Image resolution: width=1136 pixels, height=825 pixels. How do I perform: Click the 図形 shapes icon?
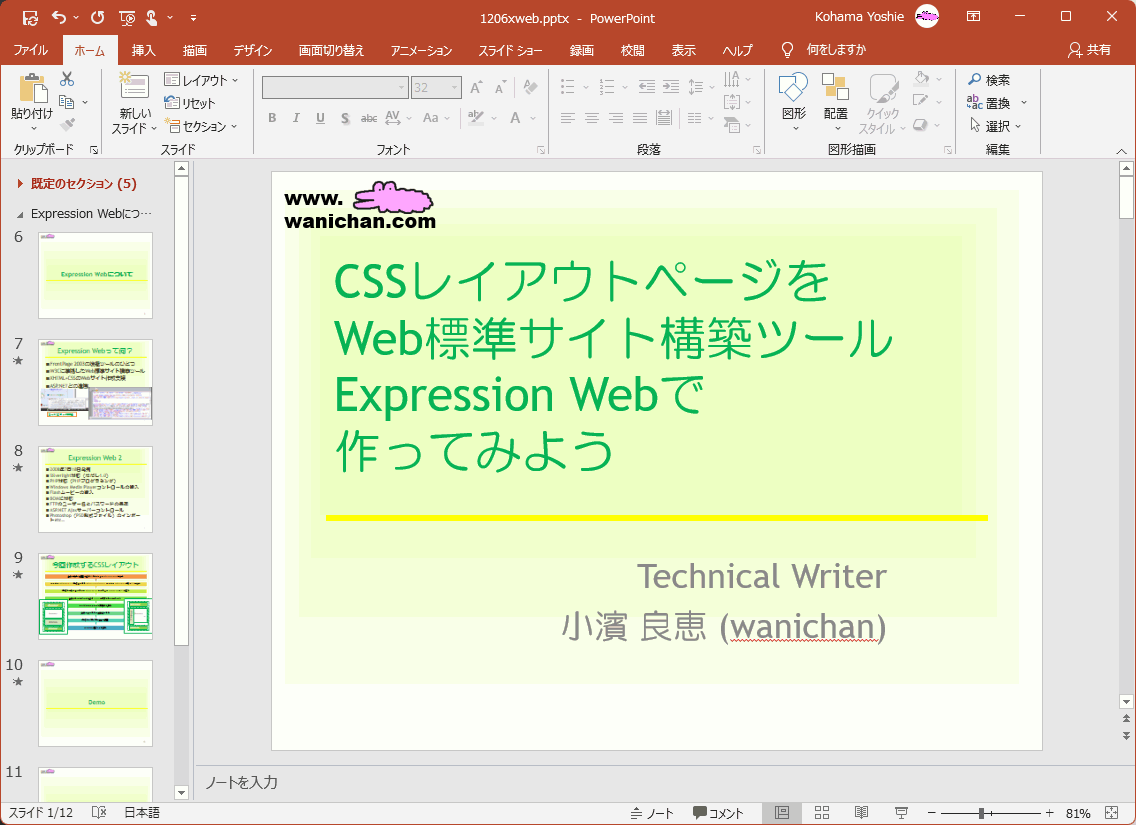(x=794, y=88)
